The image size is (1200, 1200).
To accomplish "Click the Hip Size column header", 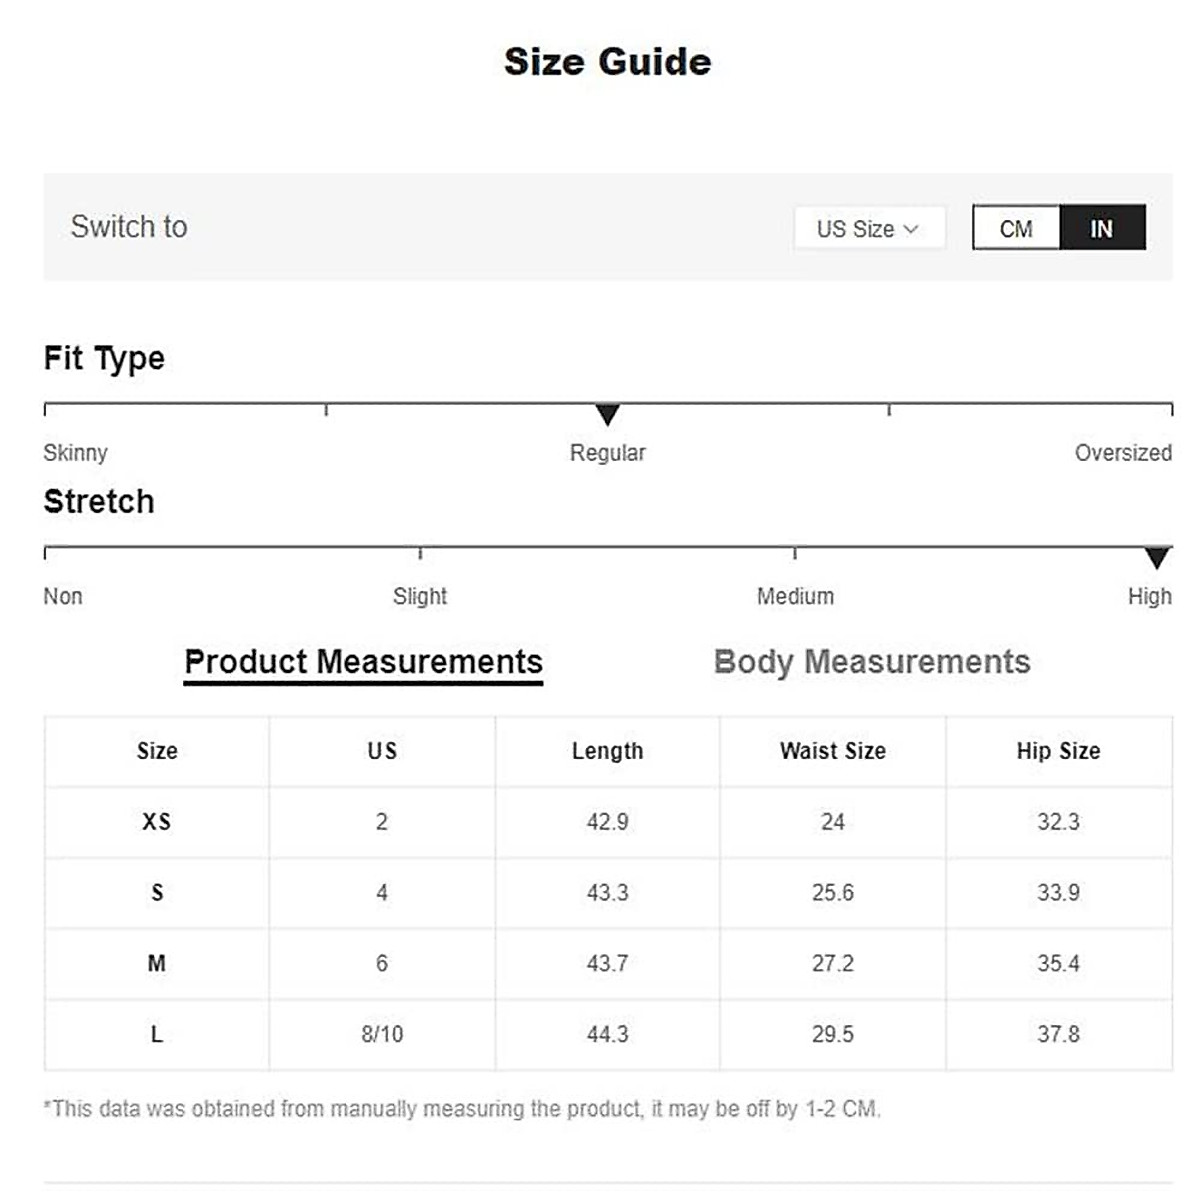I will click(x=1058, y=751).
